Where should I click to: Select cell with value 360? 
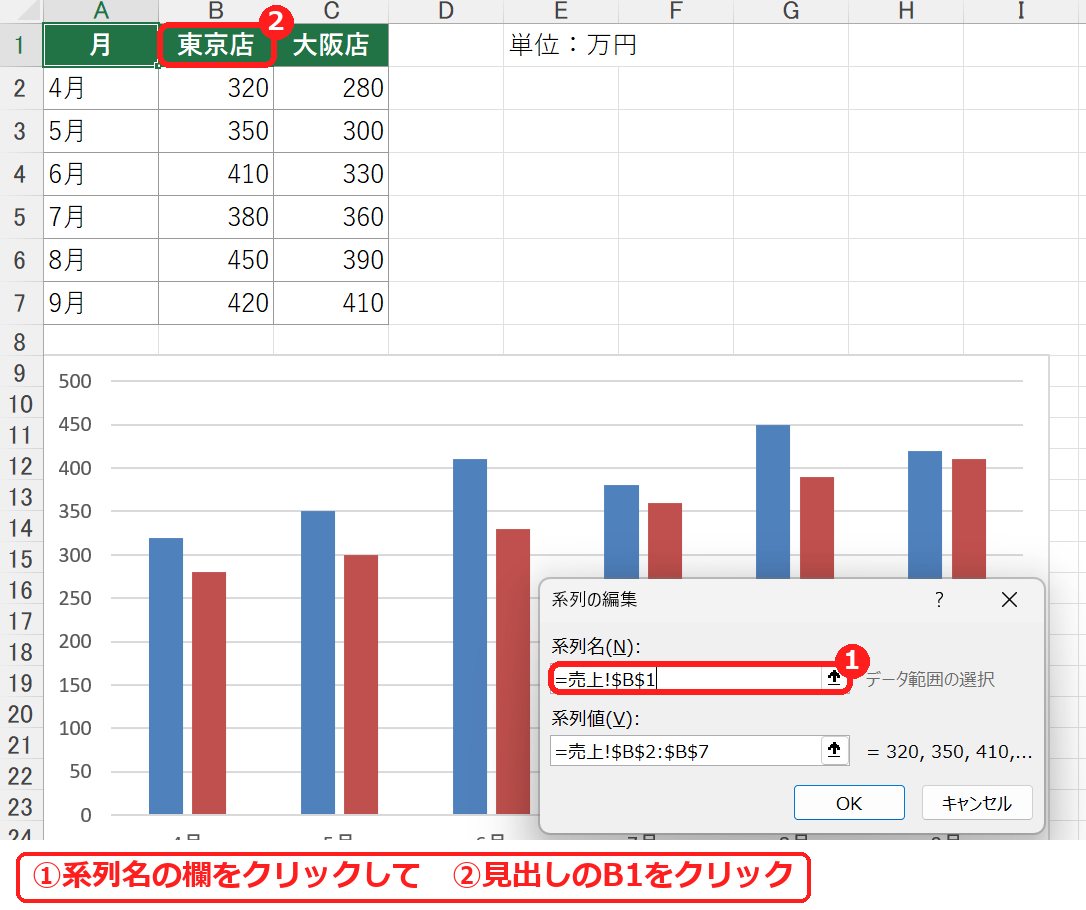pyautogui.click(x=331, y=217)
